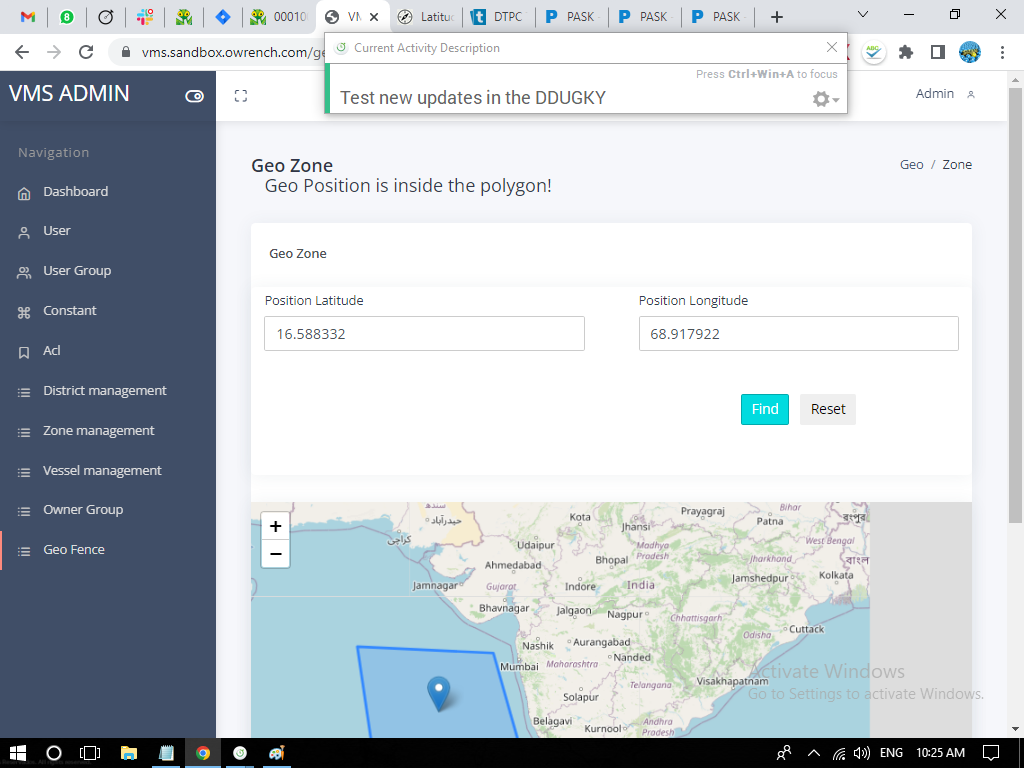Open District management menu

point(104,391)
